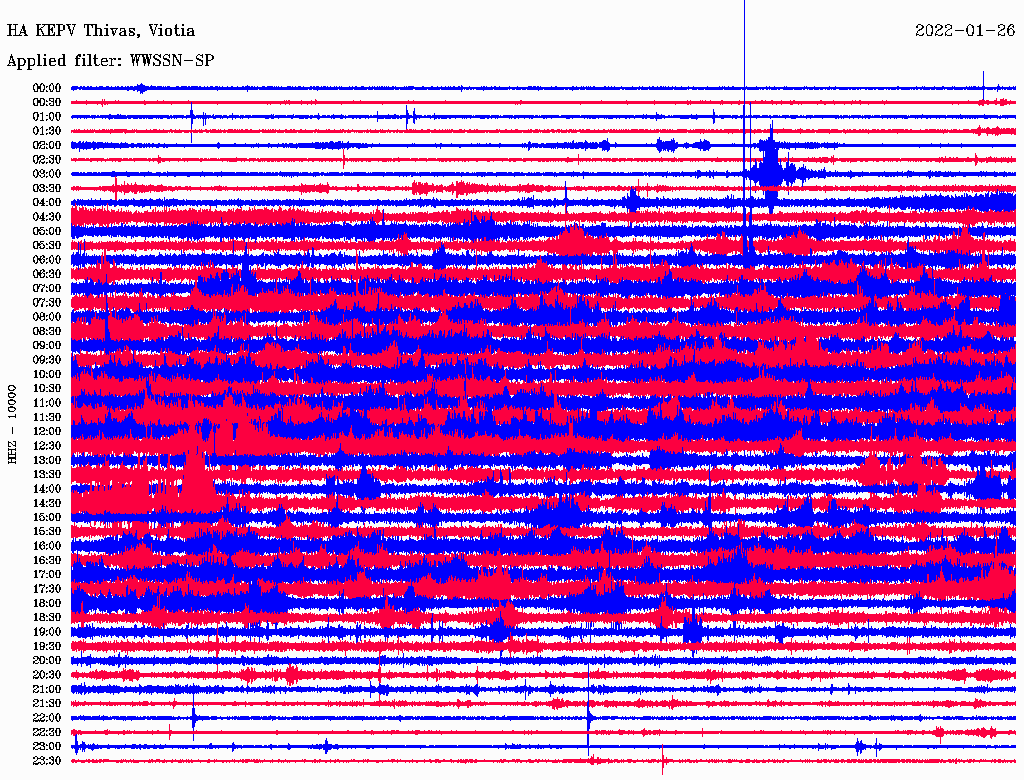Screen dimensions: 1024x780
Task: Click the '11:30' time label
Action: point(47,417)
